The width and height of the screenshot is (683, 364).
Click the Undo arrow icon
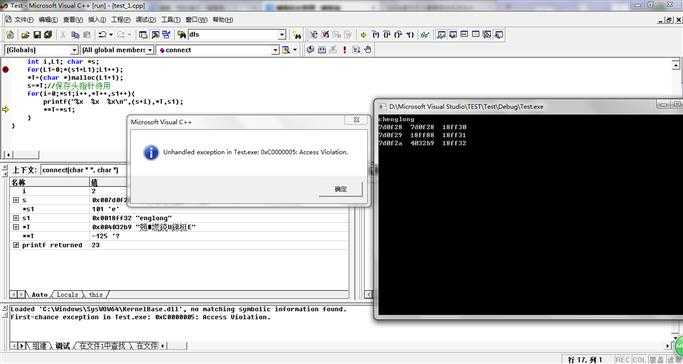click(102, 34)
